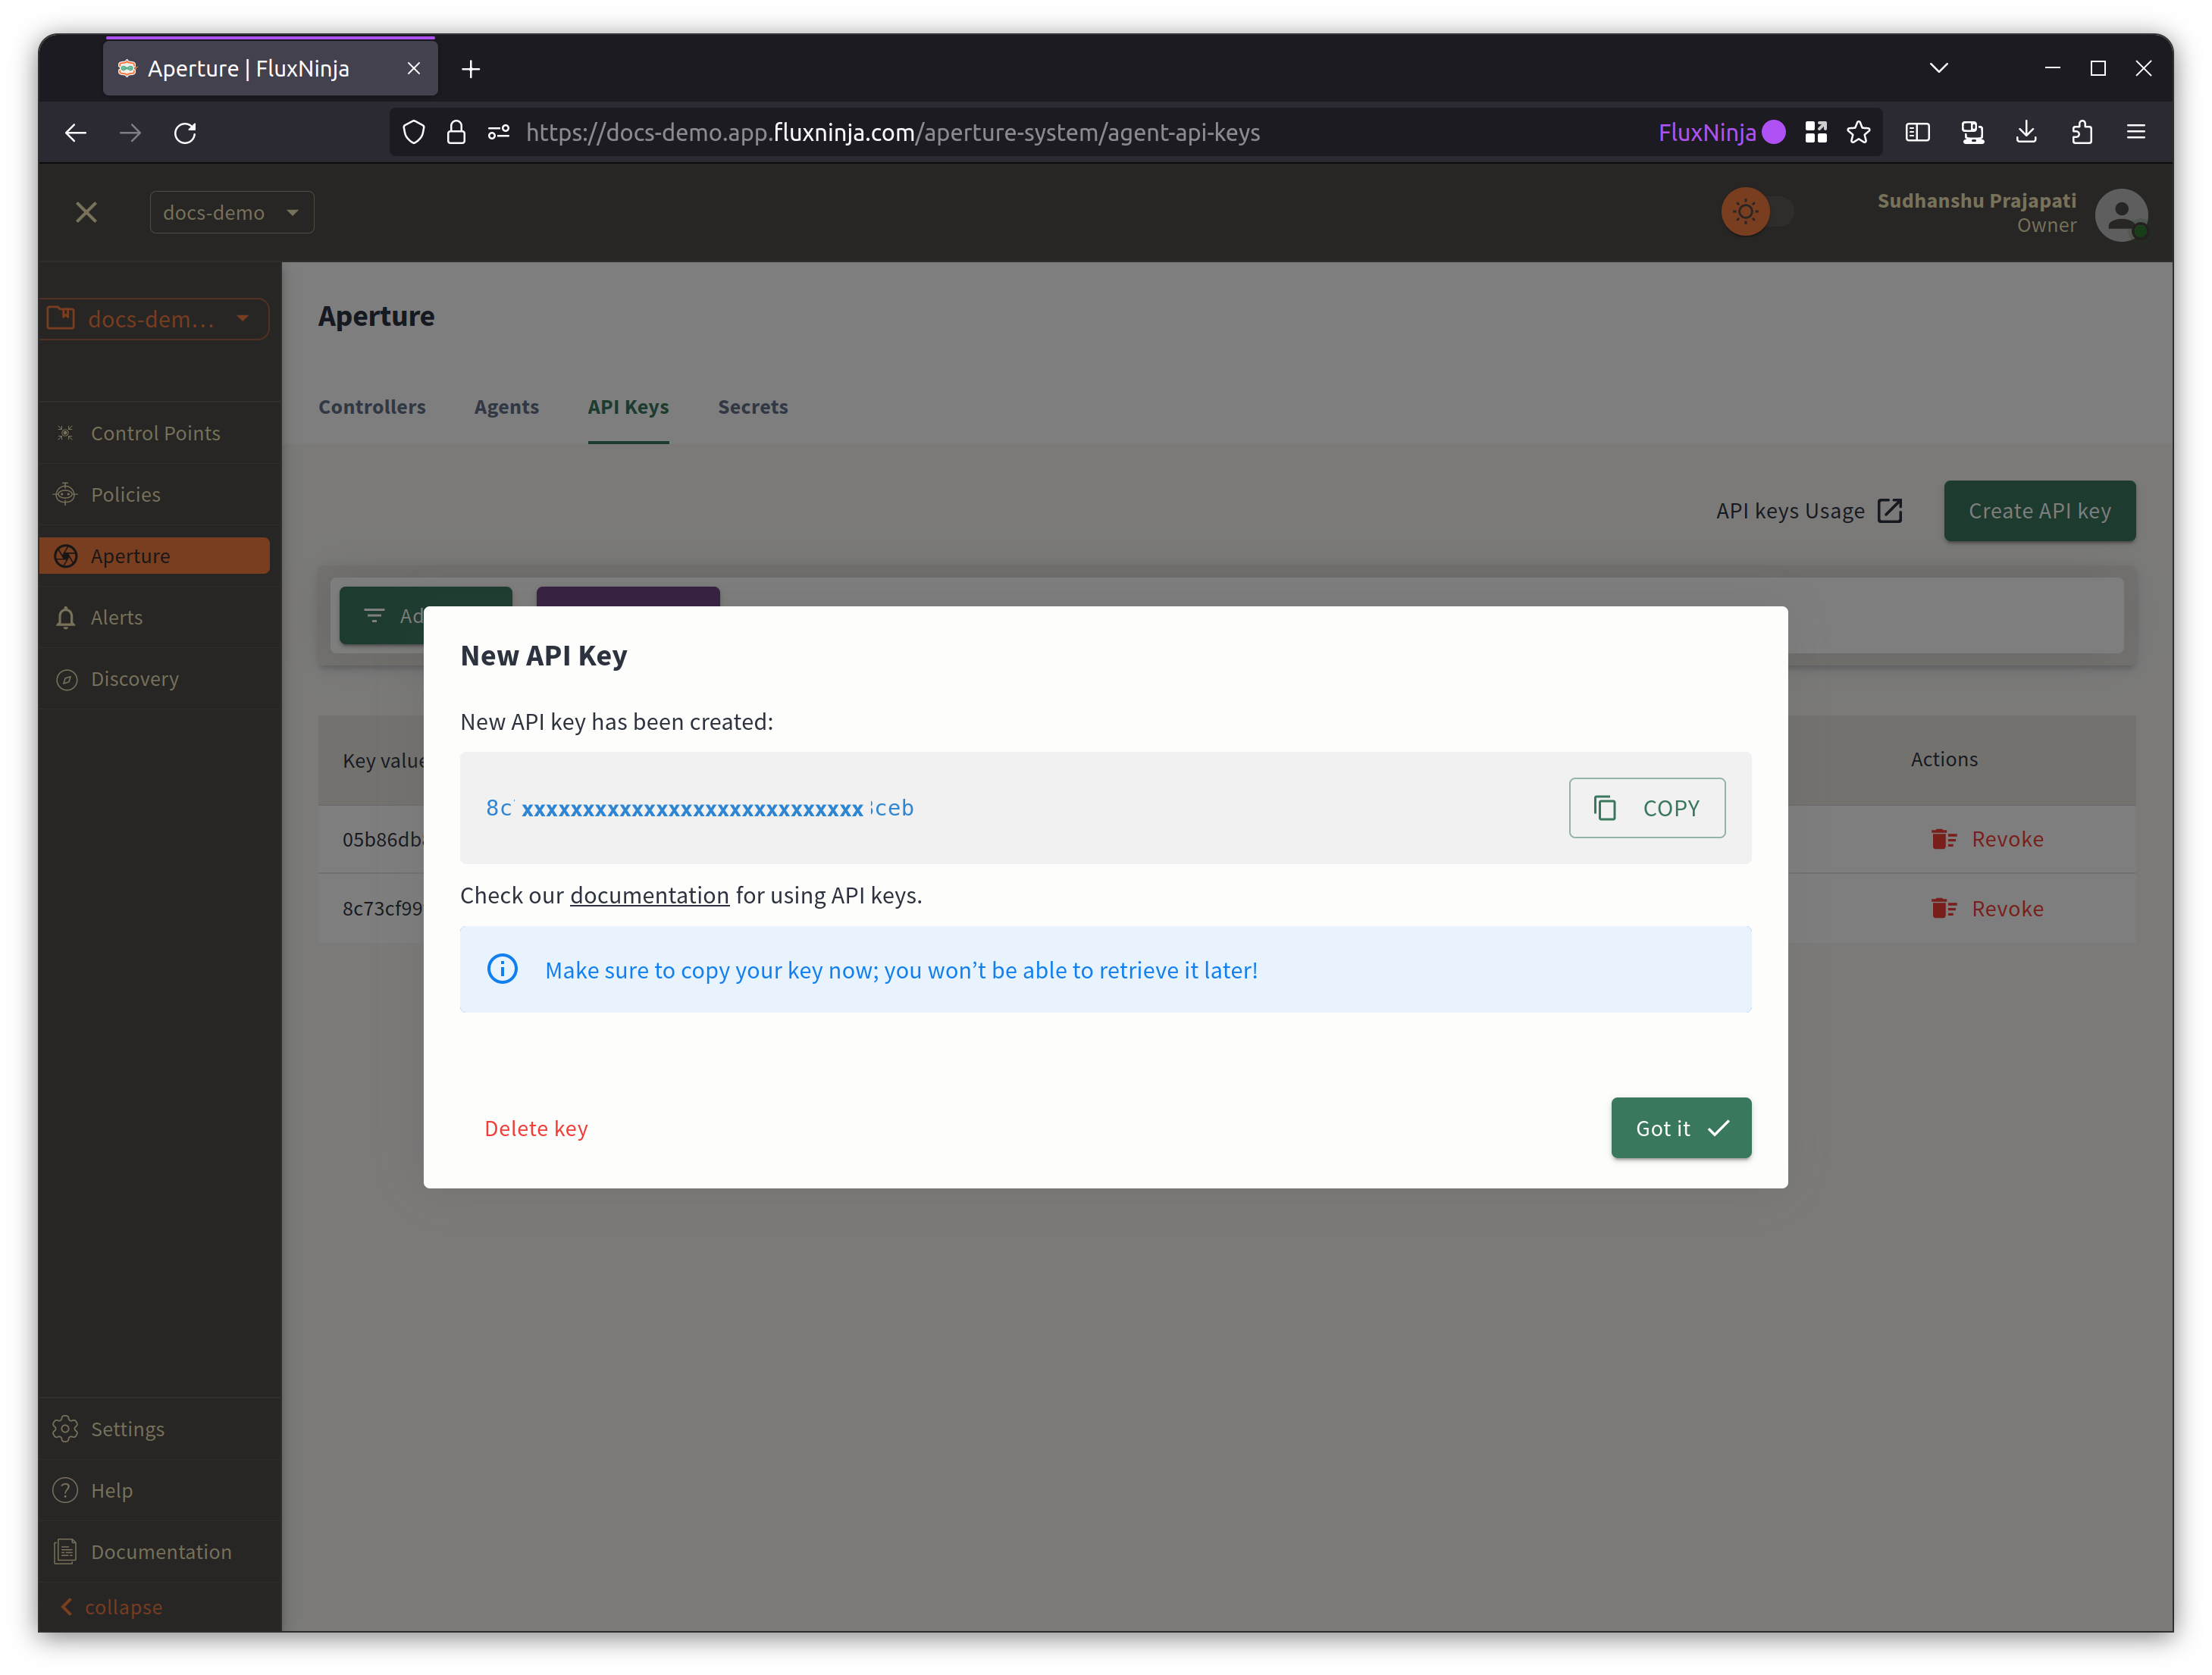Reload the current page
Viewport: 2212px width, 1675px height.
tap(185, 132)
